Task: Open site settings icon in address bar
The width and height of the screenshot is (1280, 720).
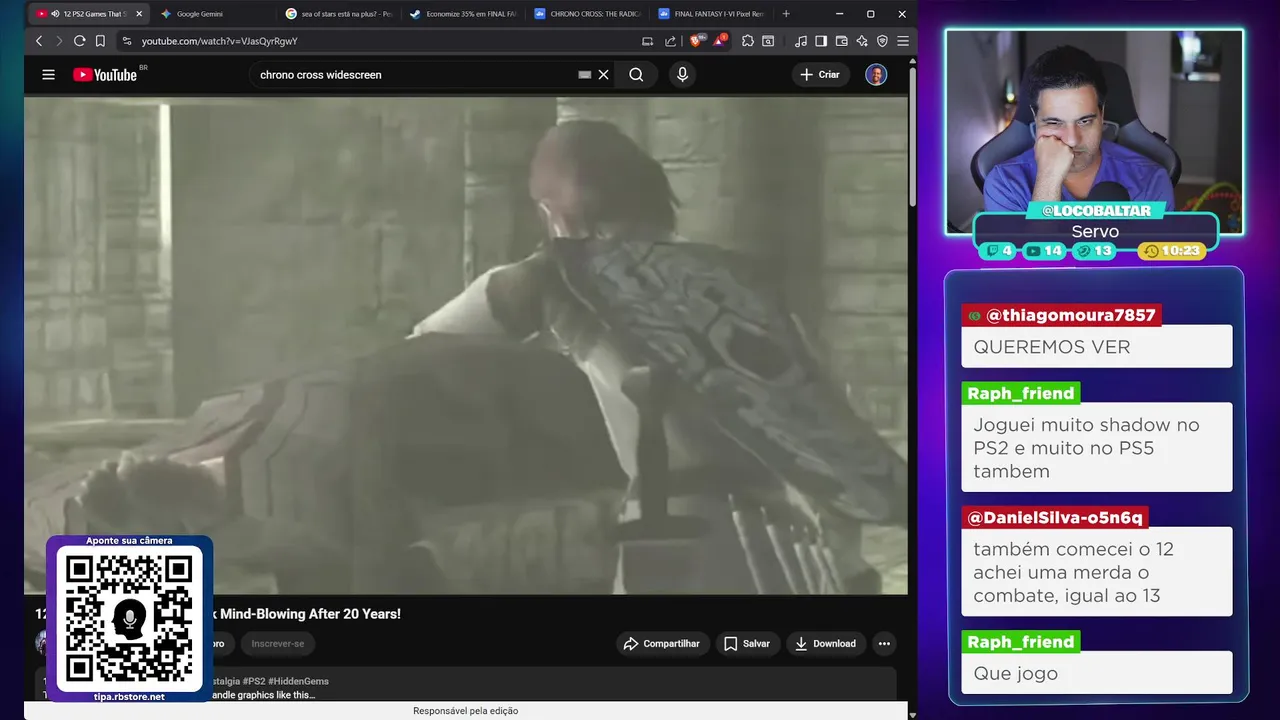Action: [126, 41]
